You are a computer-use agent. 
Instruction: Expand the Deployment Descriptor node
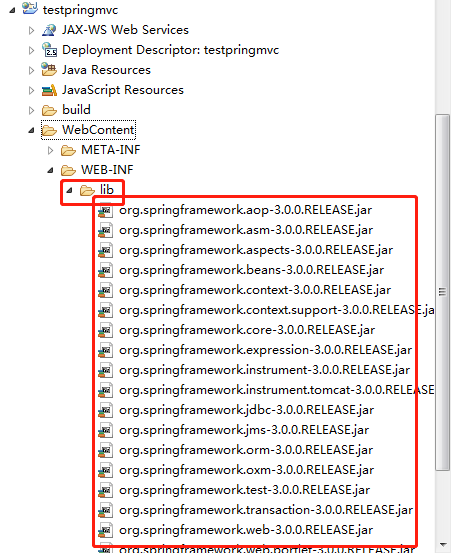tap(31, 50)
